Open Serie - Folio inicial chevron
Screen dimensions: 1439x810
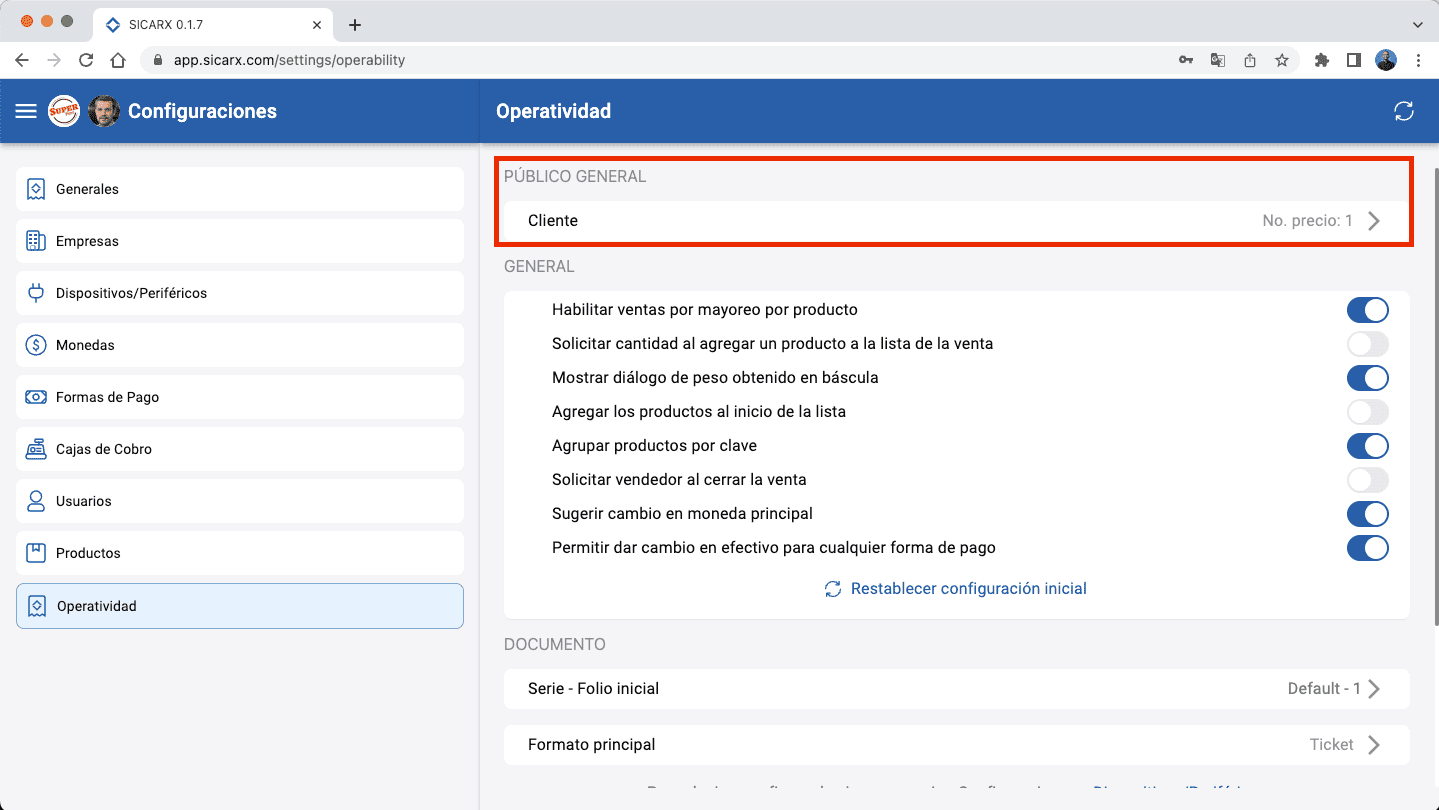click(1374, 689)
